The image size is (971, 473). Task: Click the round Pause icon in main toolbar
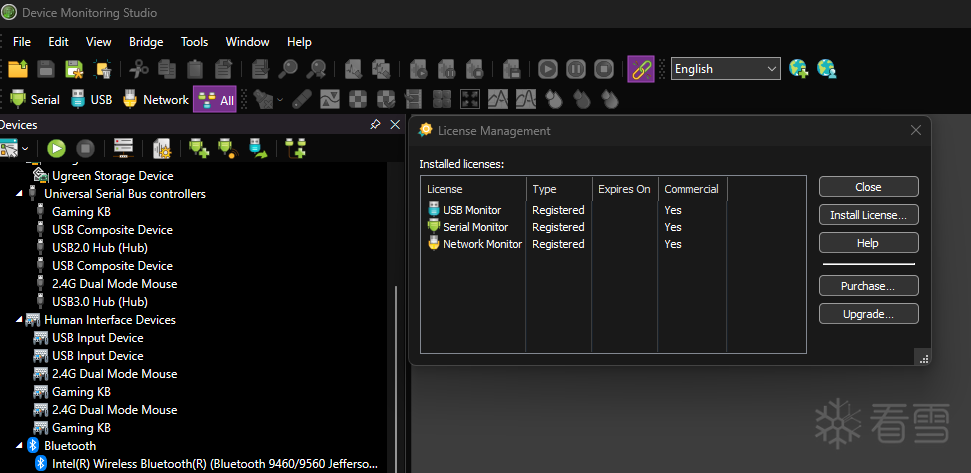[x=576, y=69]
